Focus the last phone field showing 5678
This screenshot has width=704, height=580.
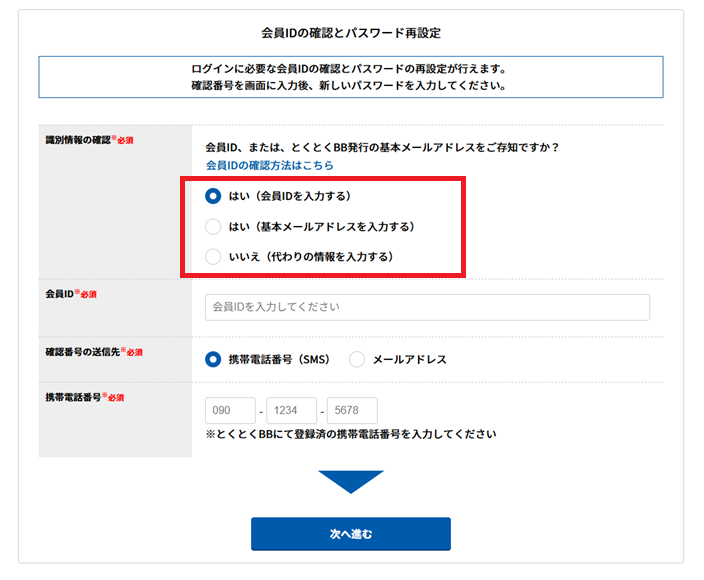coord(352,411)
